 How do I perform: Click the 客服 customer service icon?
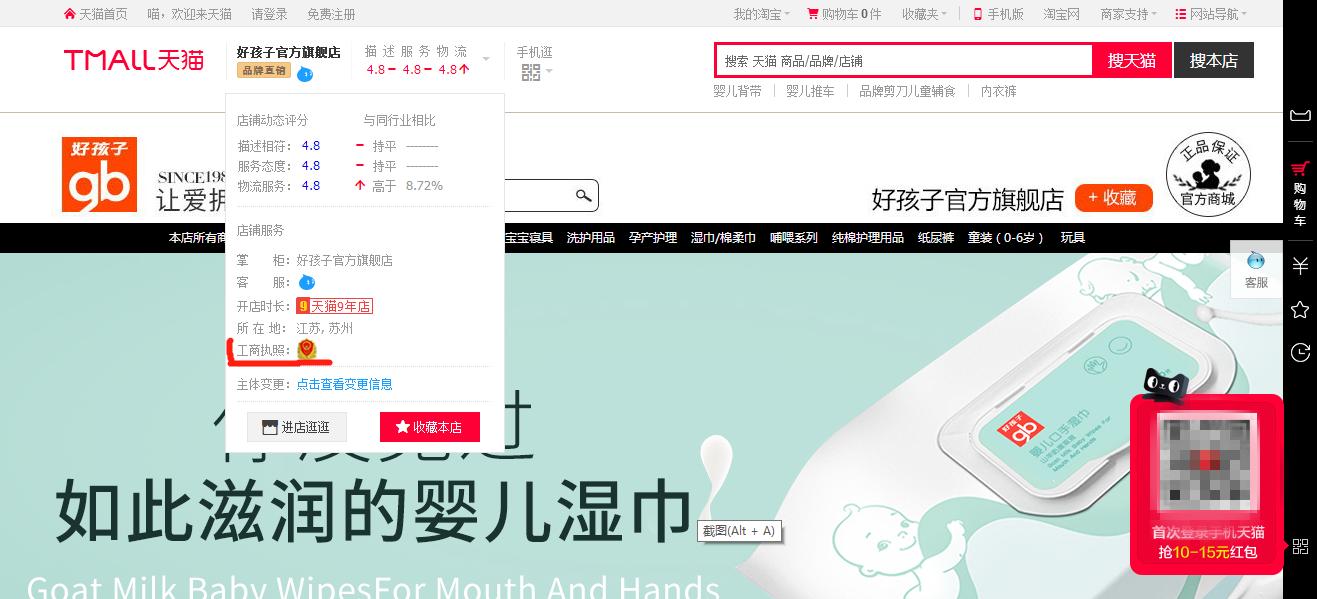pyautogui.click(x=1256, y=268)
